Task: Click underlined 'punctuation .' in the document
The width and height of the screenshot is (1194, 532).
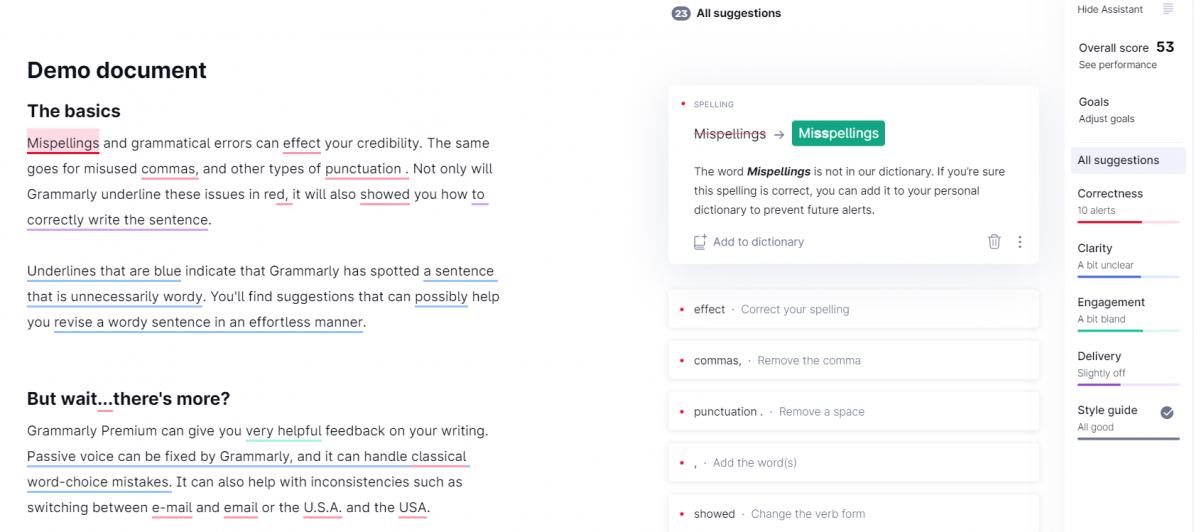Action: 366,169
